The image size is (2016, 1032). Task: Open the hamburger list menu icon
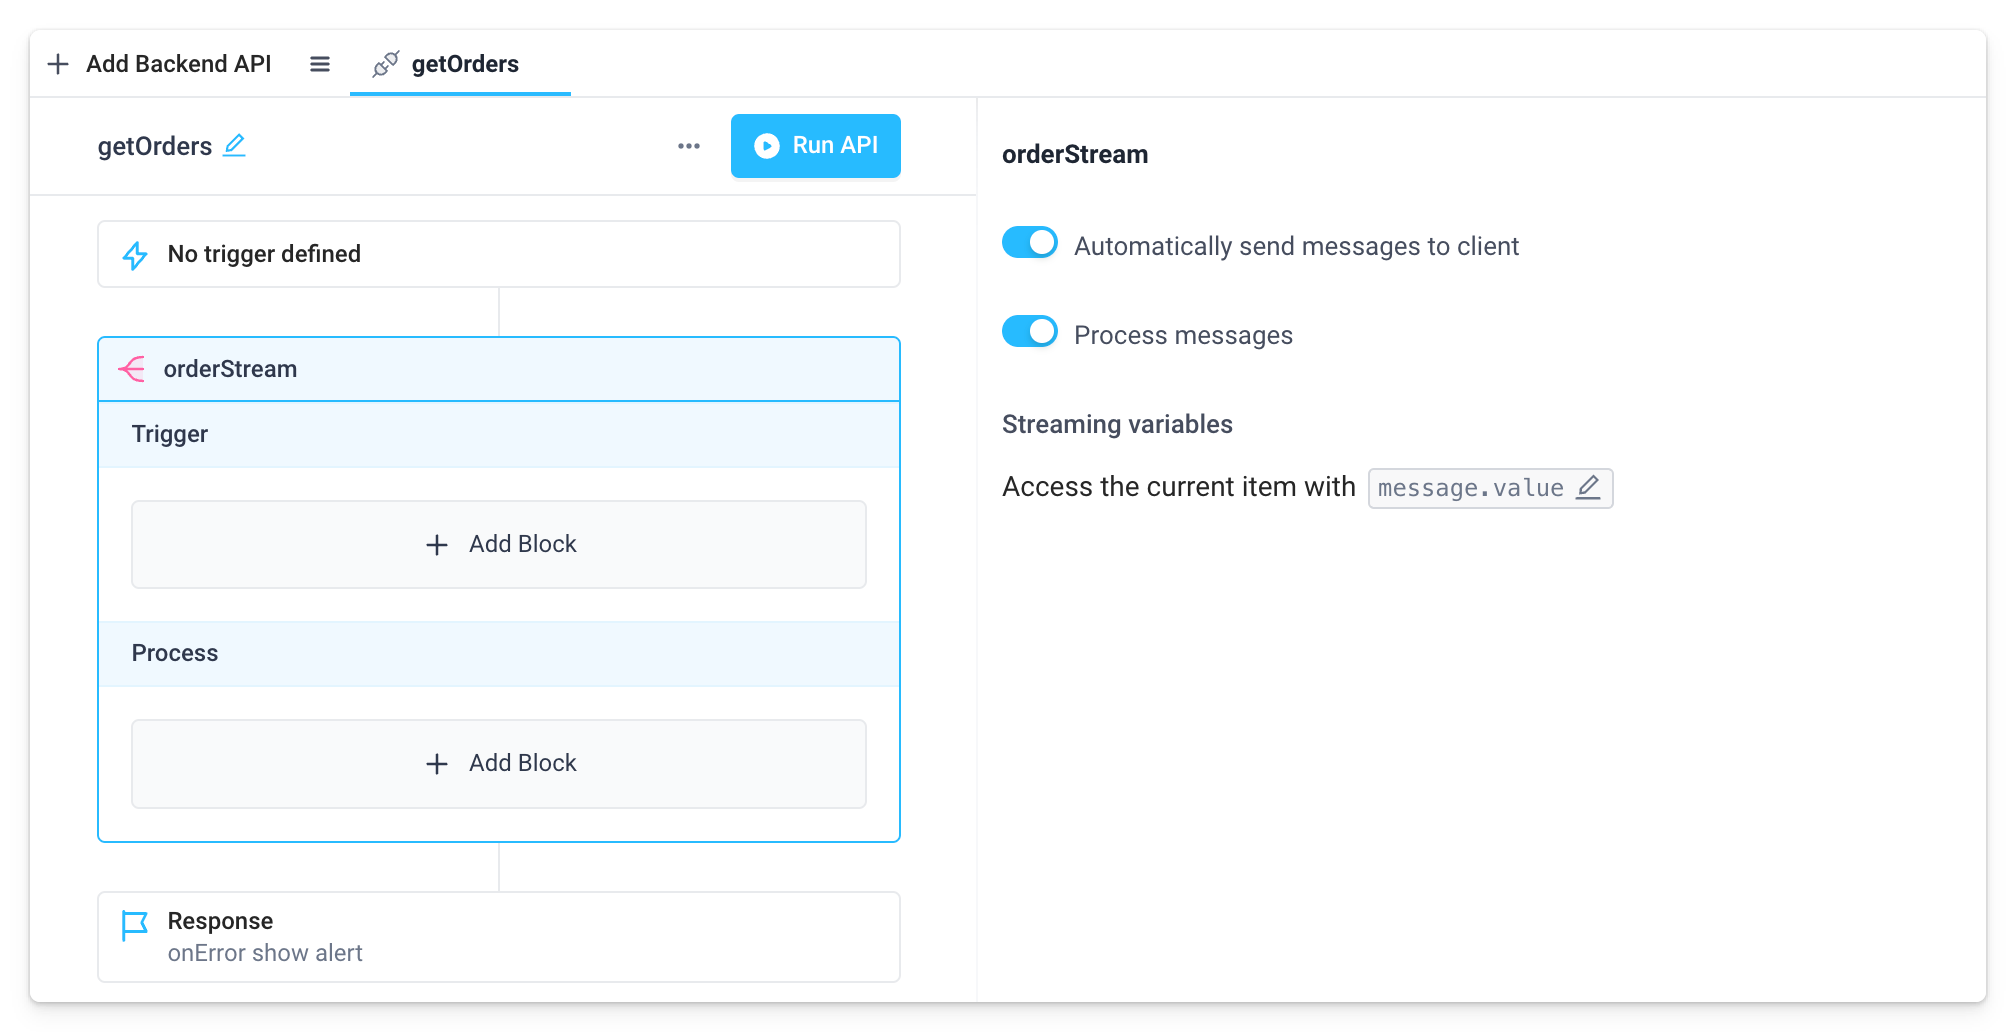(x=320, y=64)
